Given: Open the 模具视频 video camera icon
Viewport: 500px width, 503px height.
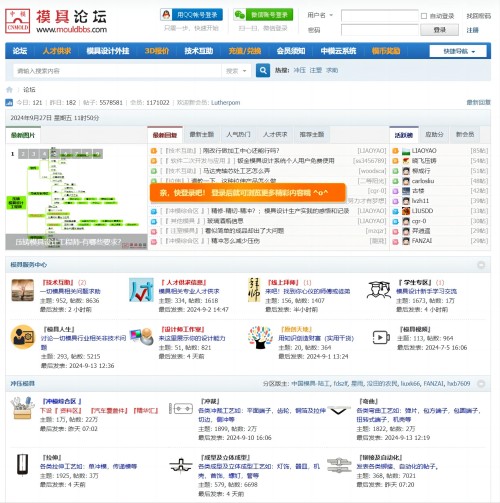Looking at the screenshot, I should tap(381, 337).
